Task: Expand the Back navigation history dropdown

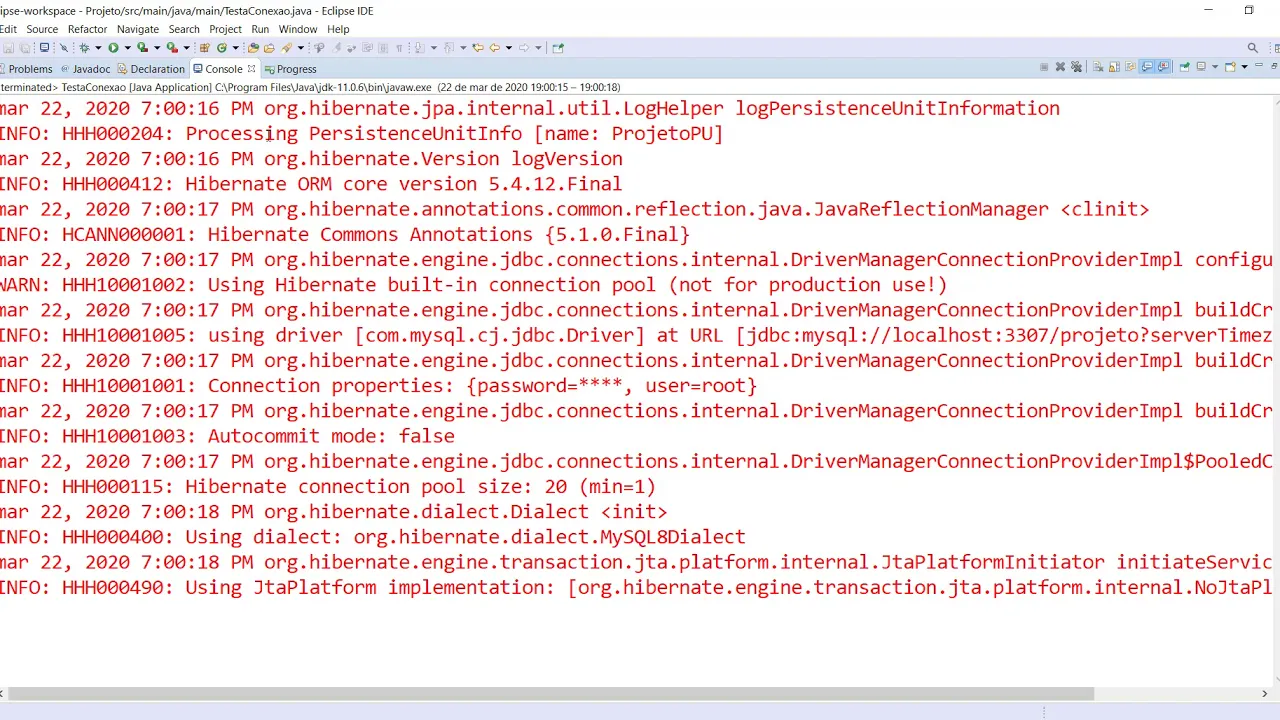Action: [509, 47]
